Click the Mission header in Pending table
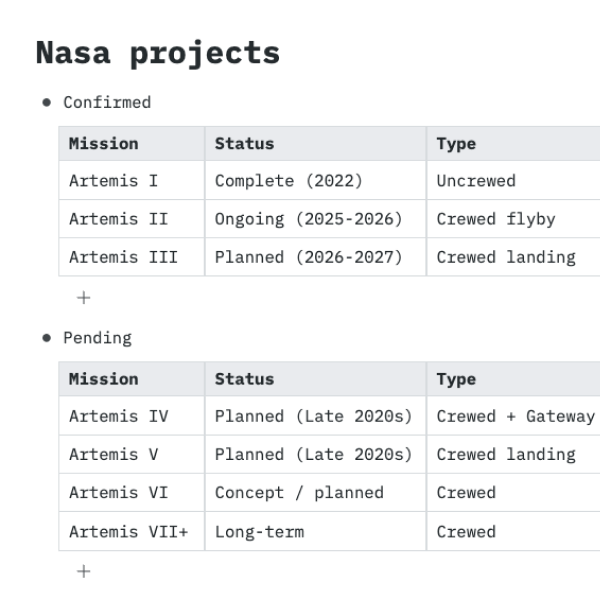This screenshot has height=600, width=600. click(132, 379)
